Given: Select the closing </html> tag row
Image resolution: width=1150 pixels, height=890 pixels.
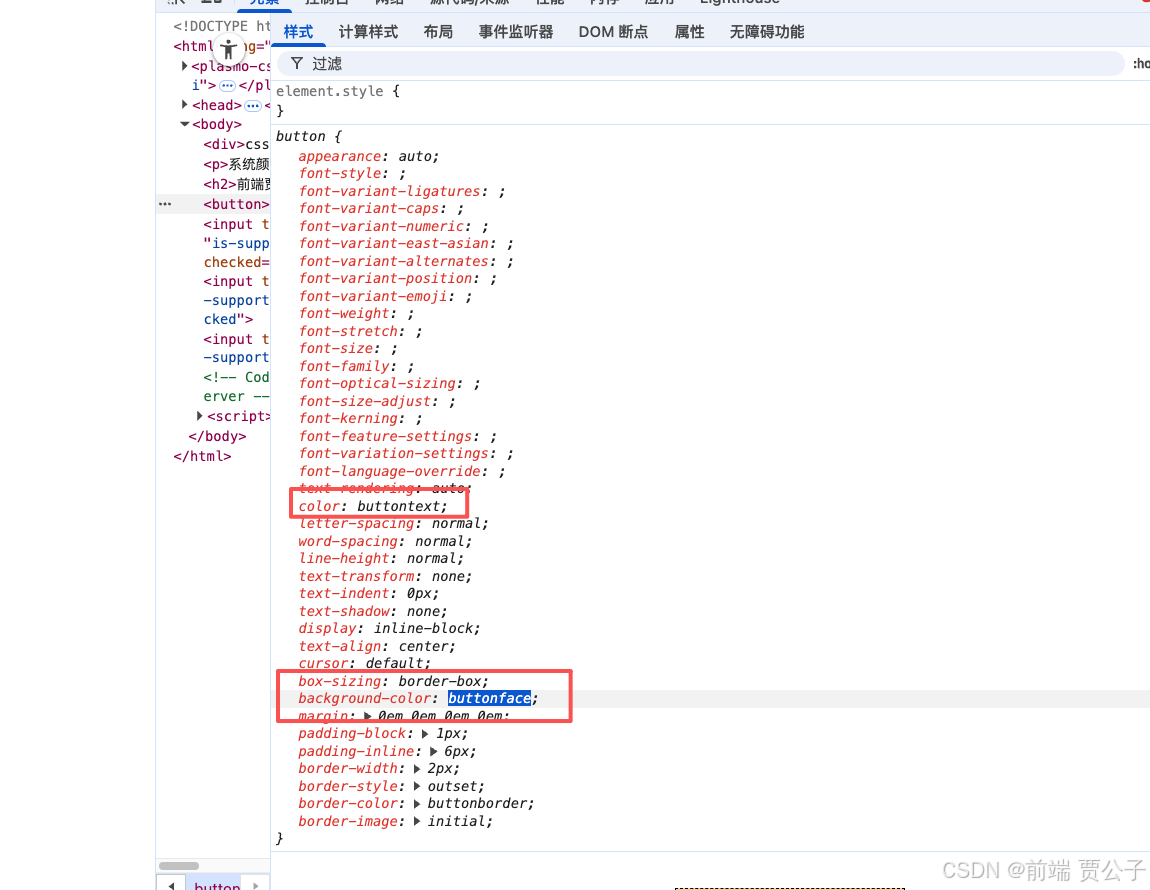Looking at the screenshot, I should click(x=202, y=456).
